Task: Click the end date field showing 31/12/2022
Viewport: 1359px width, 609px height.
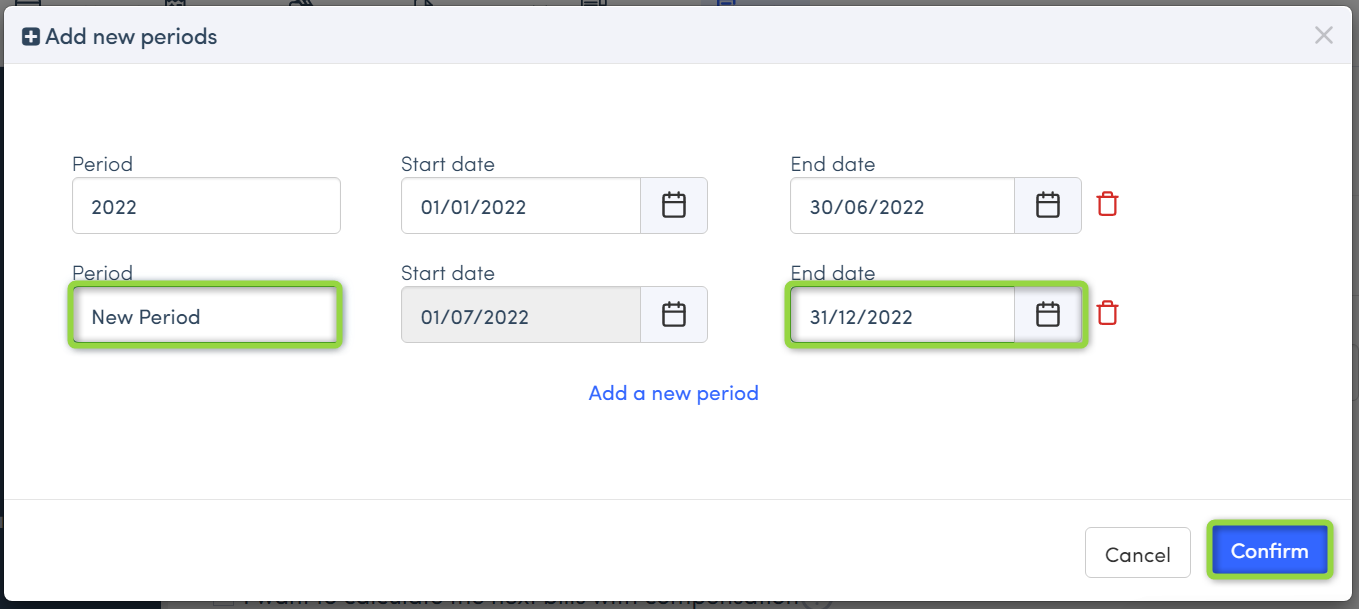Action: click(x=902, y=316)
